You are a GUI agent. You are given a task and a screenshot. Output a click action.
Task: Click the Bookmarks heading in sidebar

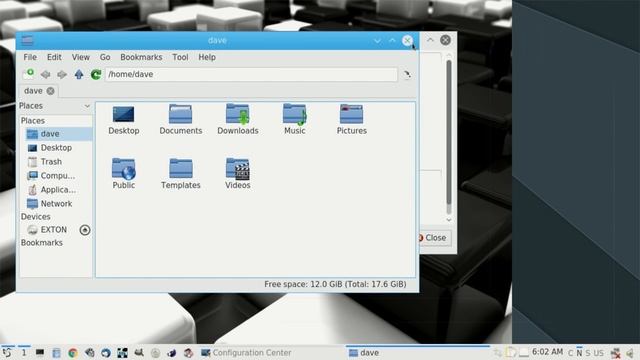[x=42, y=242]
